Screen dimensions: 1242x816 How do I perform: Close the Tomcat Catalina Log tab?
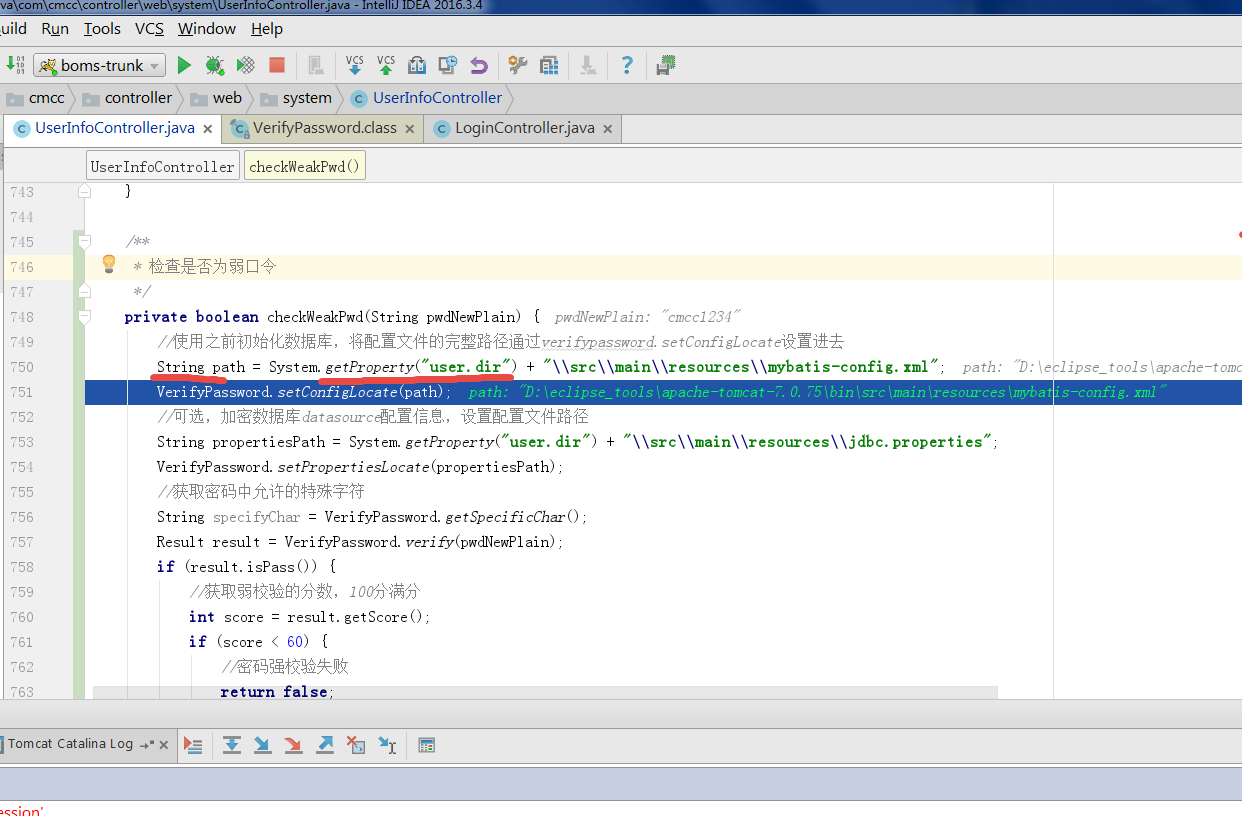pyautogui.click(x=162, y=745)
